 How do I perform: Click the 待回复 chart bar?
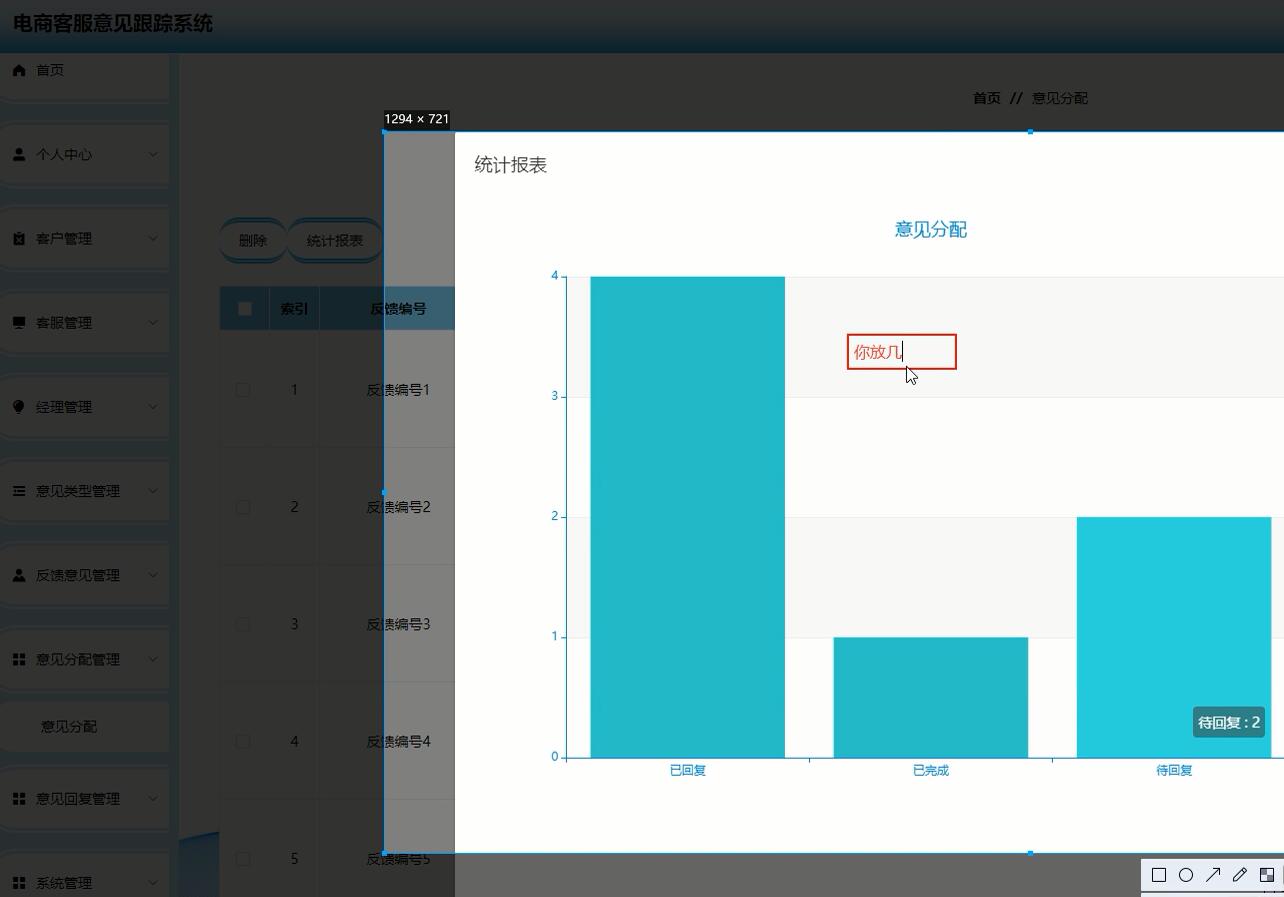1174,637
